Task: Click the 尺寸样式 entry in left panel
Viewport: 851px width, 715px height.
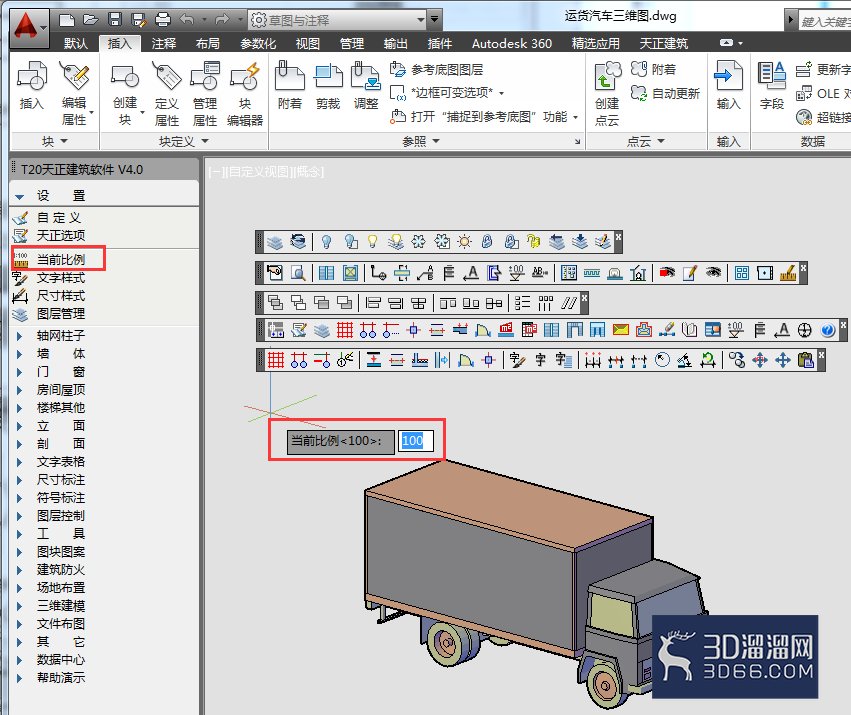Action: coord(60,295)
